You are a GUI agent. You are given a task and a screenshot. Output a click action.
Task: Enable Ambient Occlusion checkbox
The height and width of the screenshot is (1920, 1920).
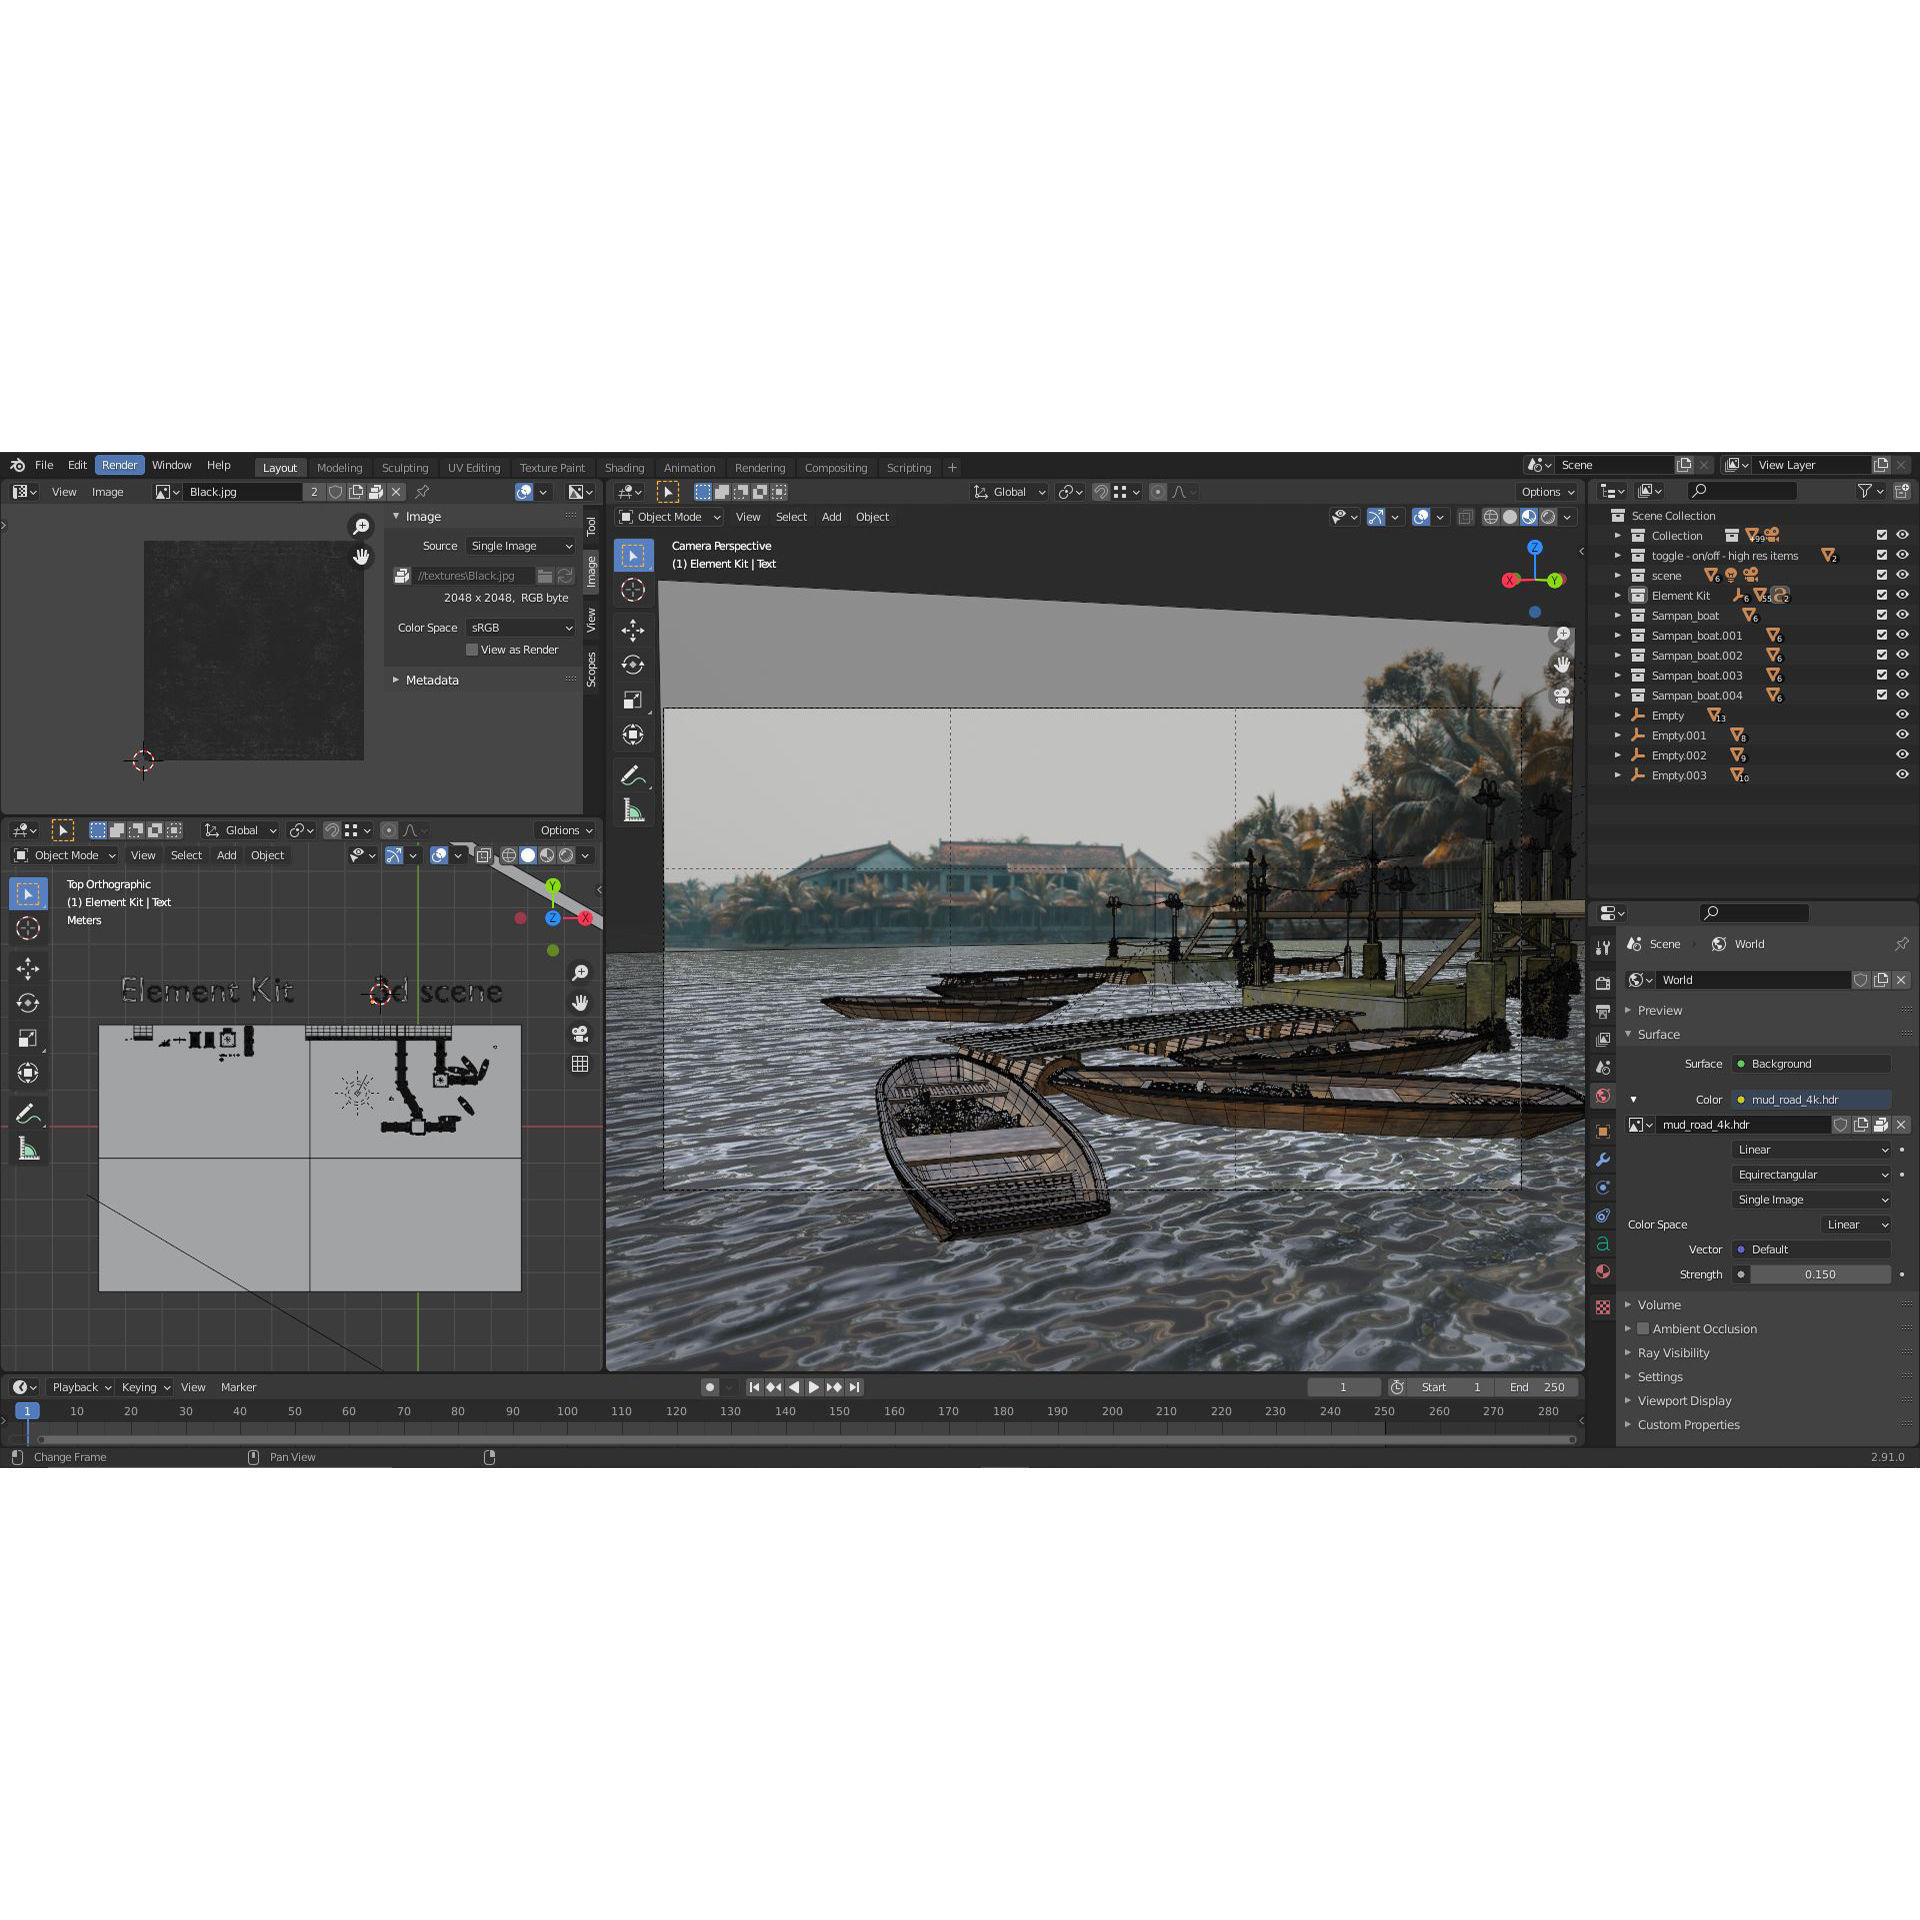coord(1643,1329)
